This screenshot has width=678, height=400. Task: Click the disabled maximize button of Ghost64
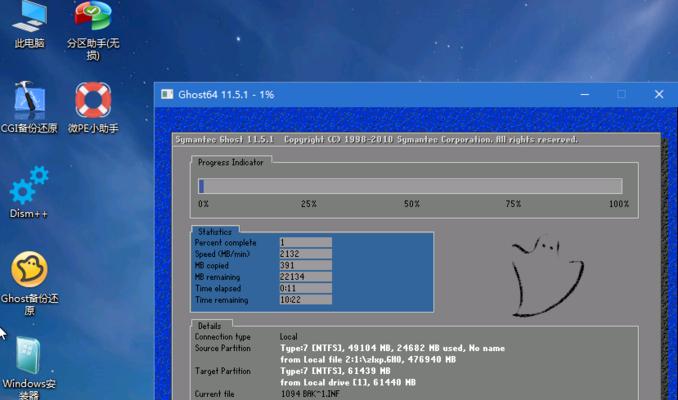pyautogui.click(x=621, y=94)
